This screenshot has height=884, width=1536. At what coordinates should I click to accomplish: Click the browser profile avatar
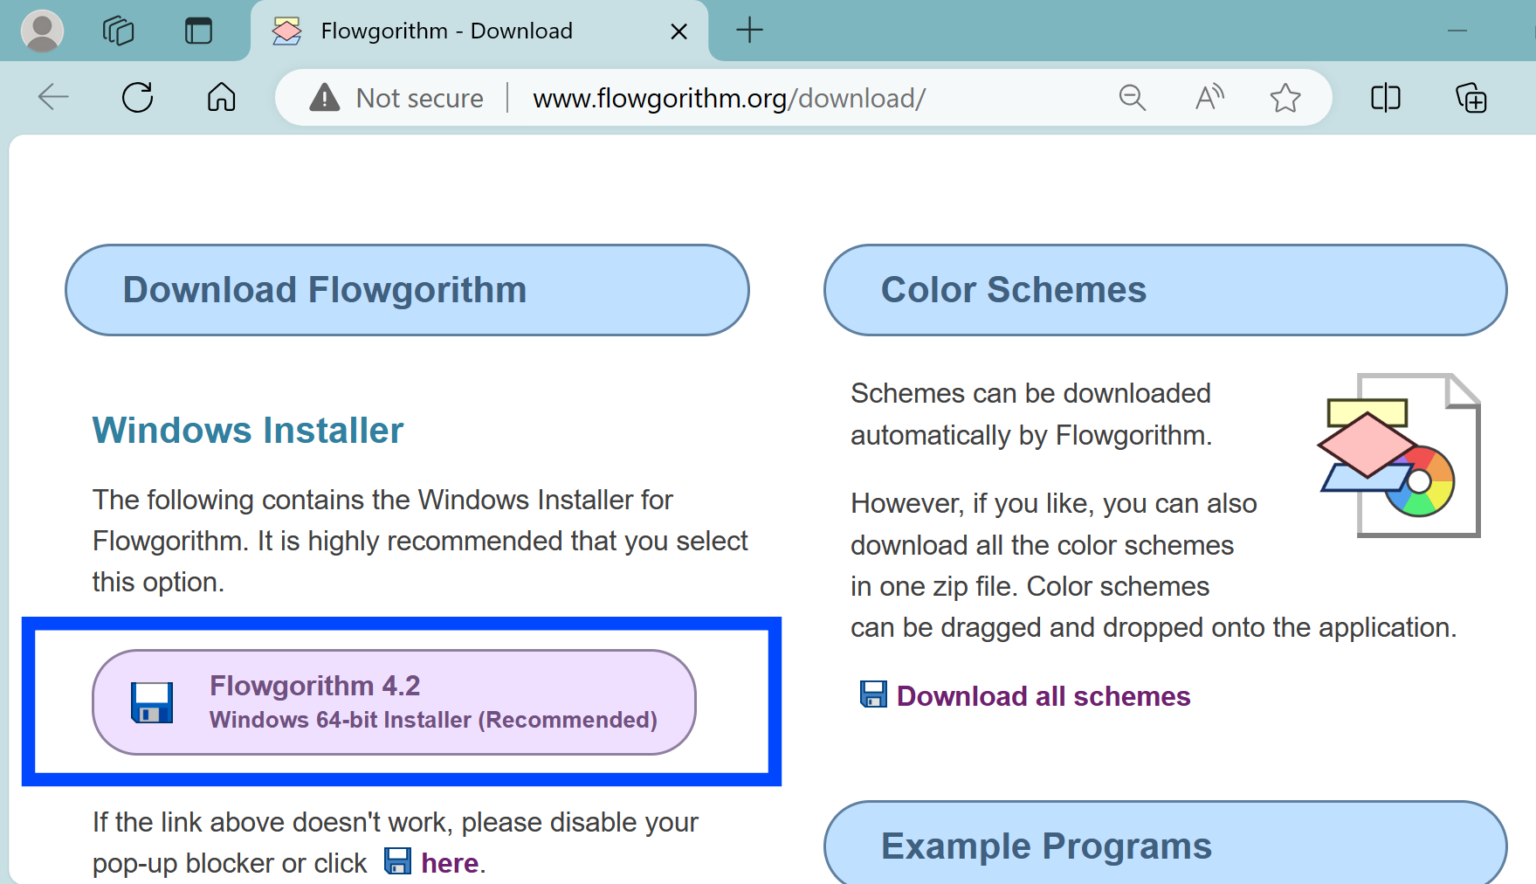[x=41, y=30]
